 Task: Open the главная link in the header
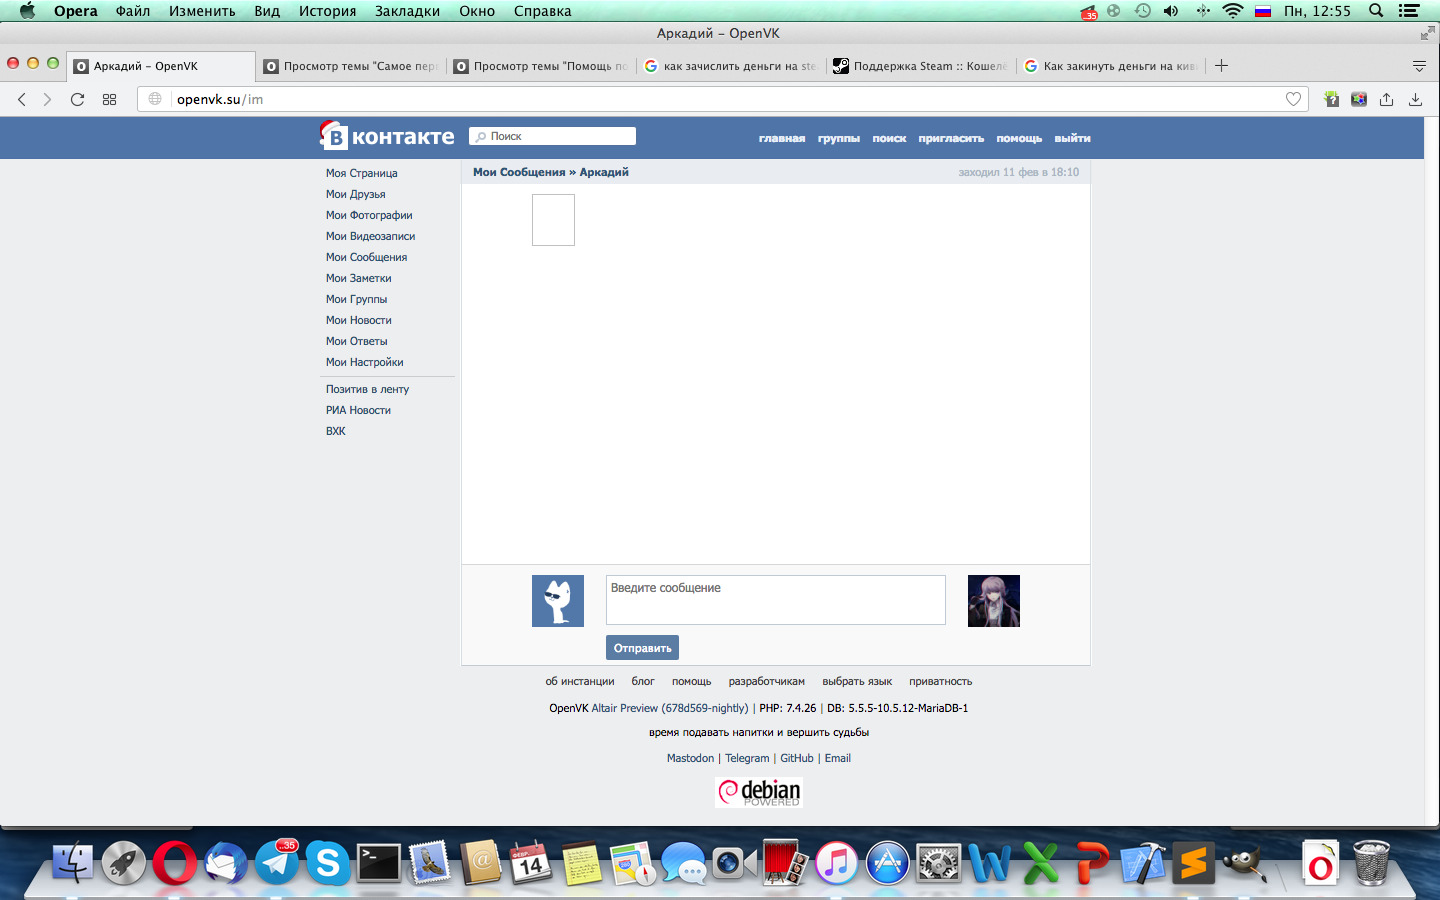pos(782,138)
